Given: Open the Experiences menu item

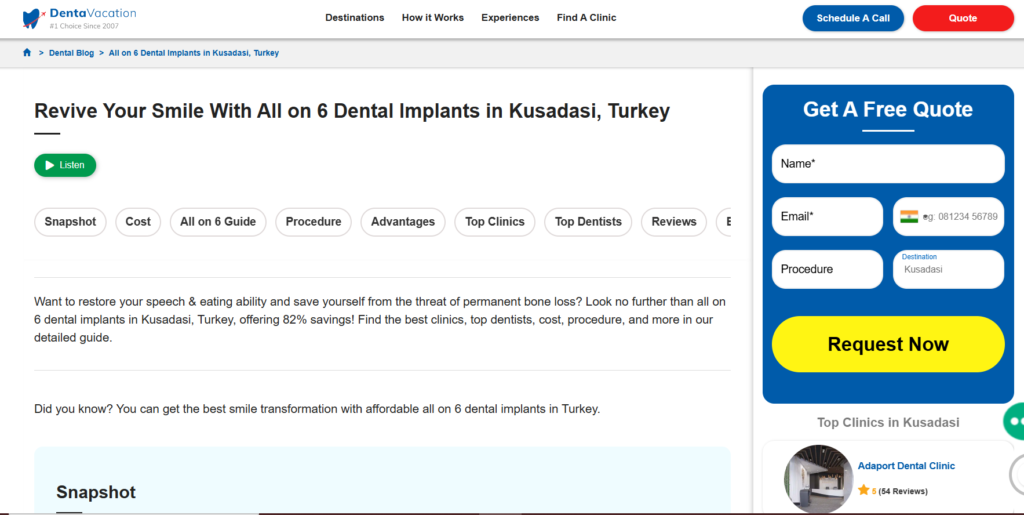Looking at the screenshot, I should [x=510, y=18].
